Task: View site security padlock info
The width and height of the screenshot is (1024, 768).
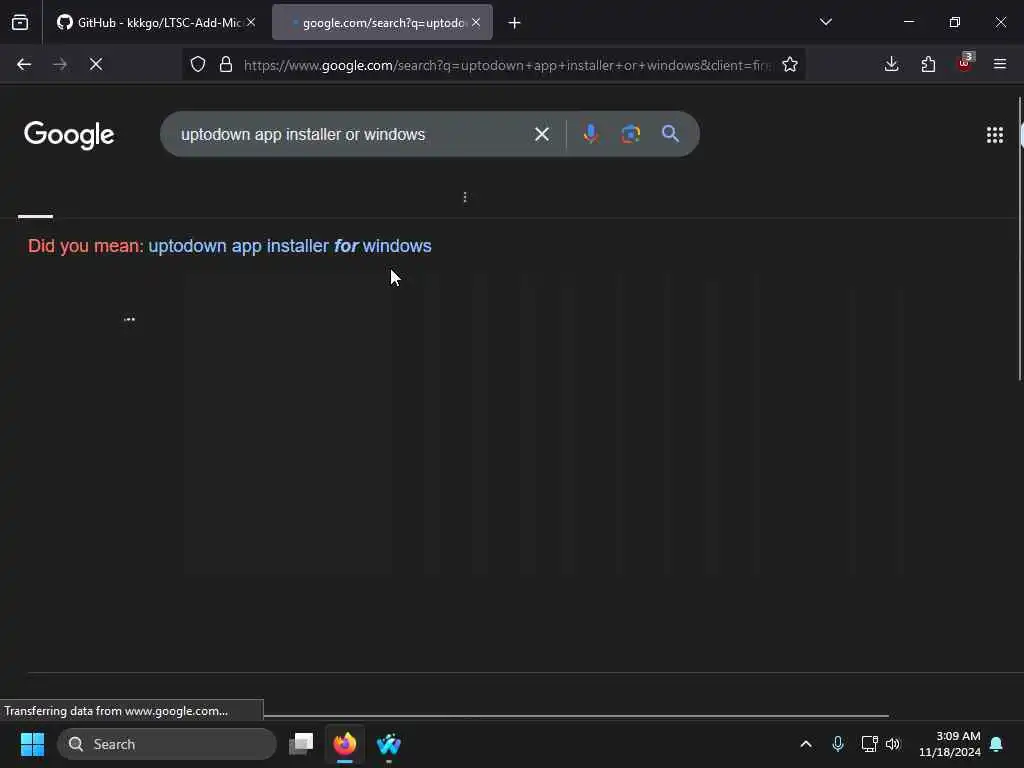Action: point(226,64)
